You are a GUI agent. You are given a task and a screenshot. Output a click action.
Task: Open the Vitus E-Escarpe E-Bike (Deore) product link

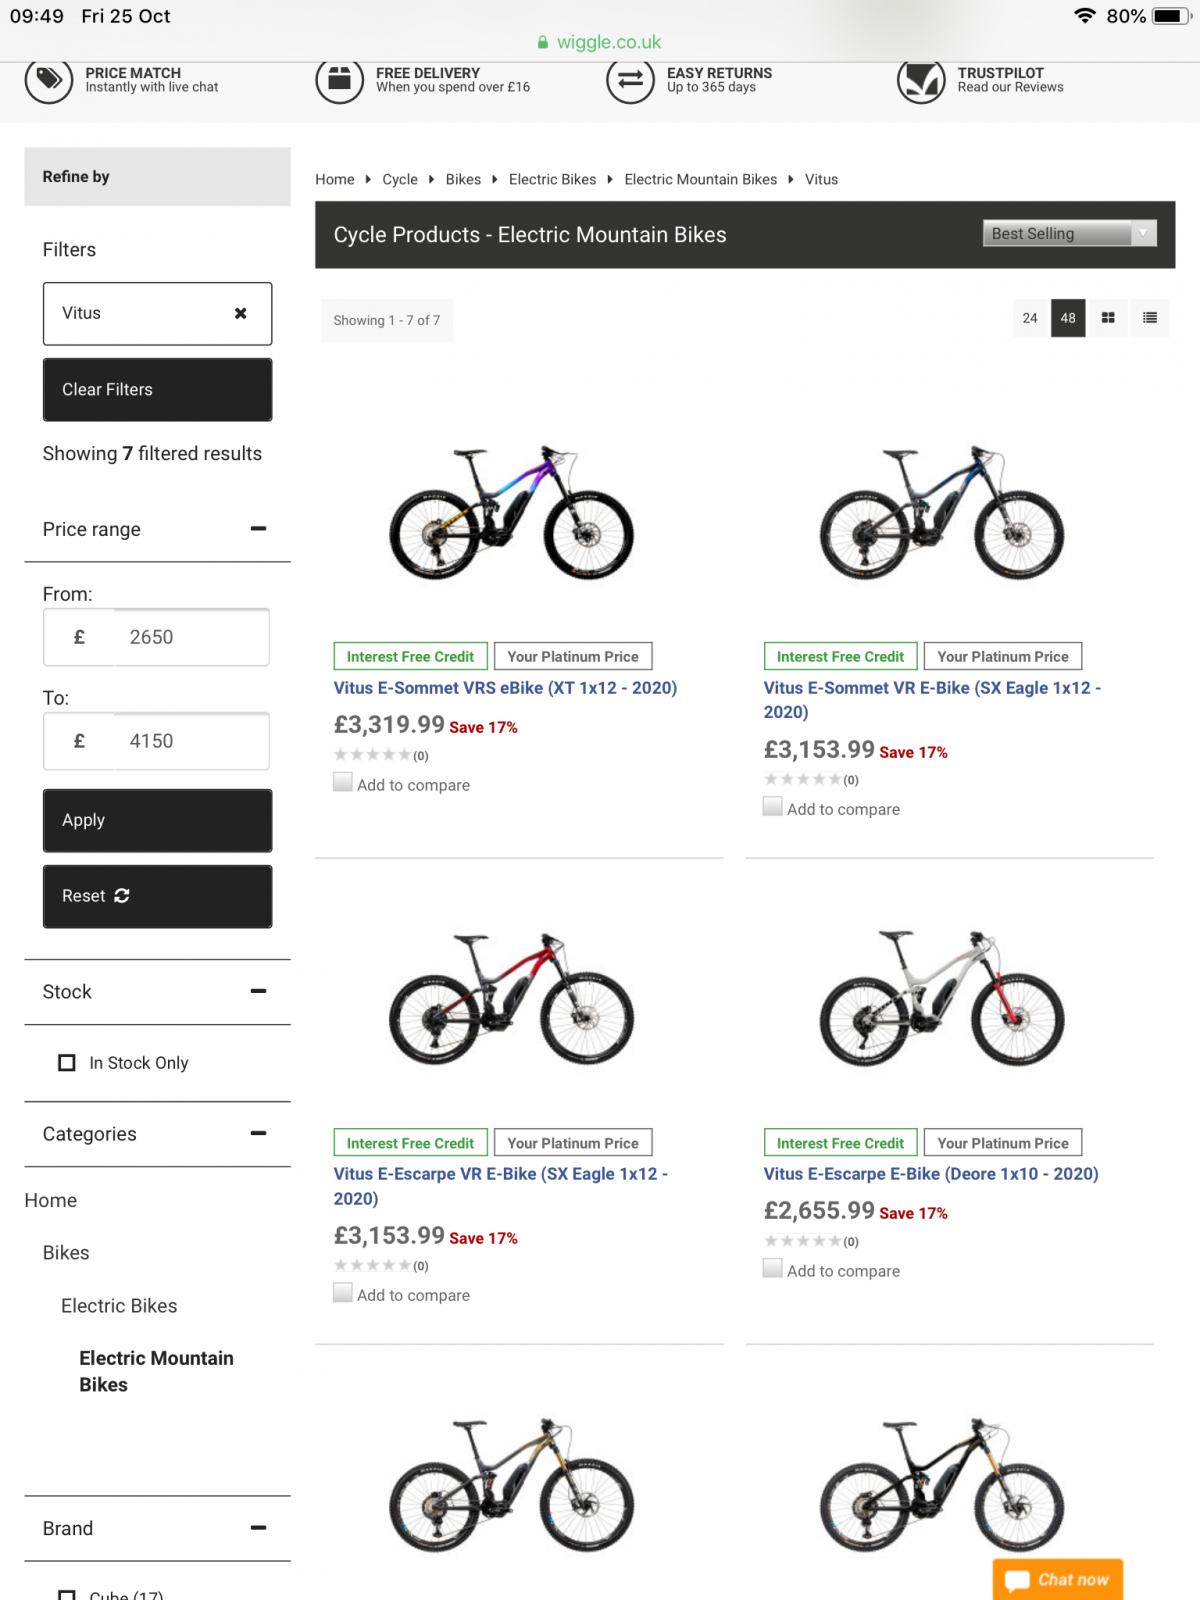click(931, 1173)
